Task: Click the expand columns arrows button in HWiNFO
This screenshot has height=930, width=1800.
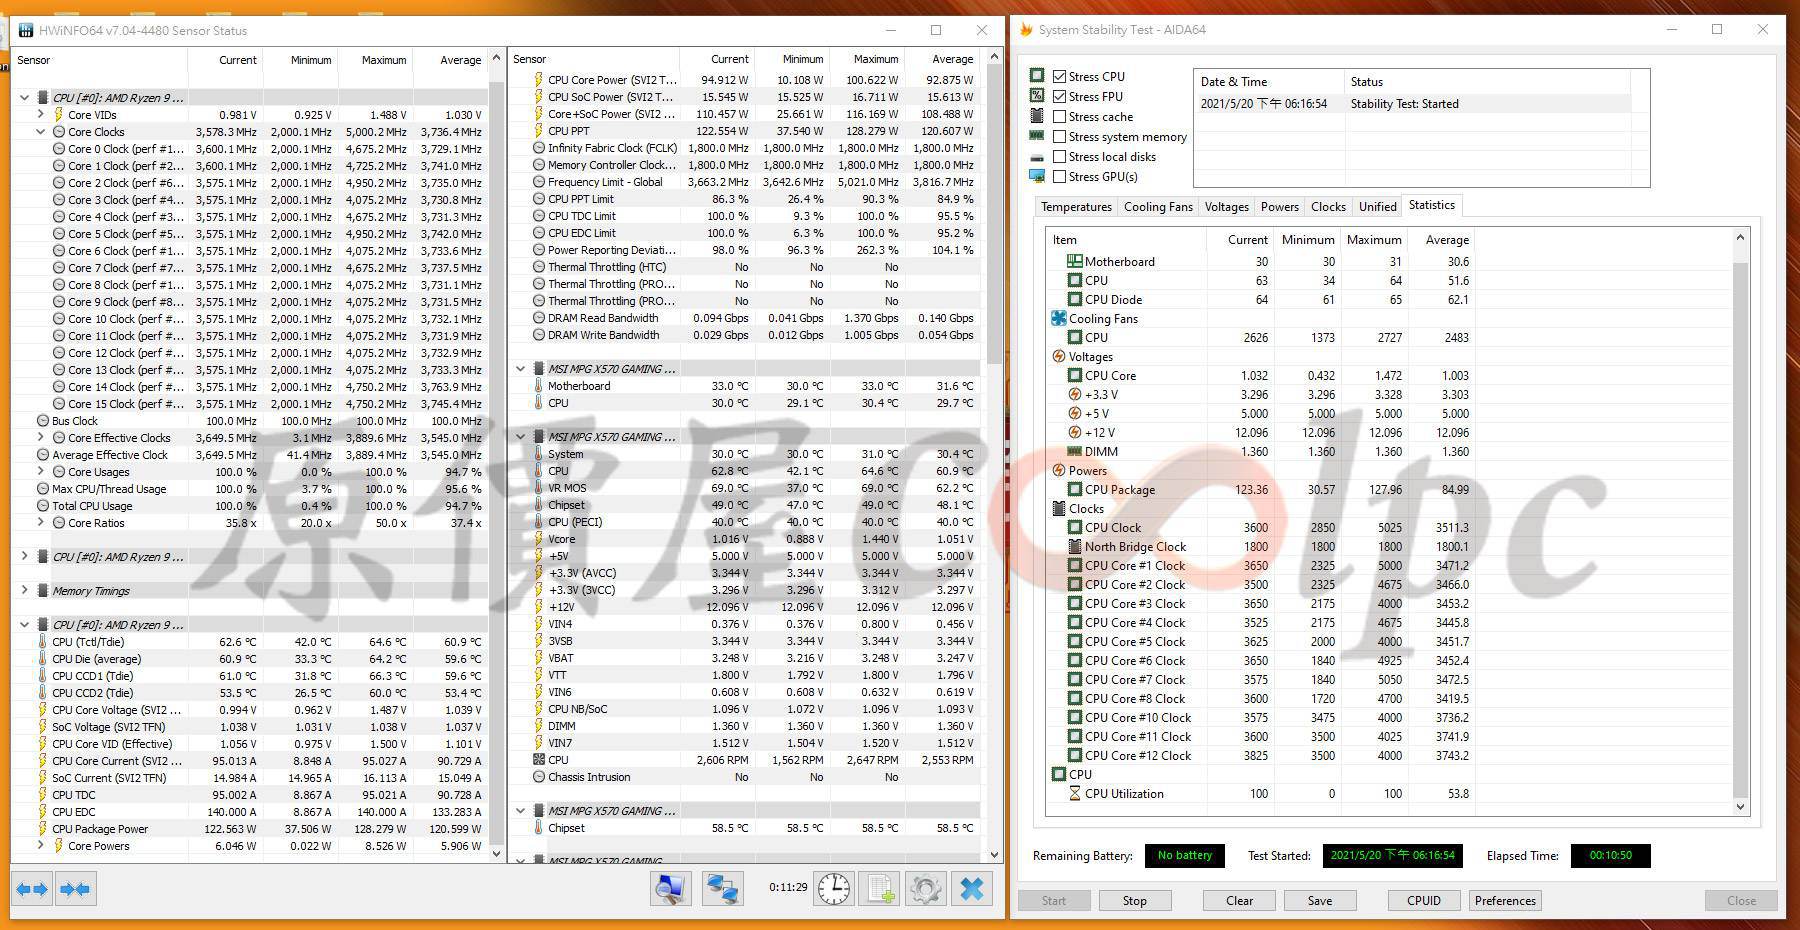Action: (x=32, y=889)
